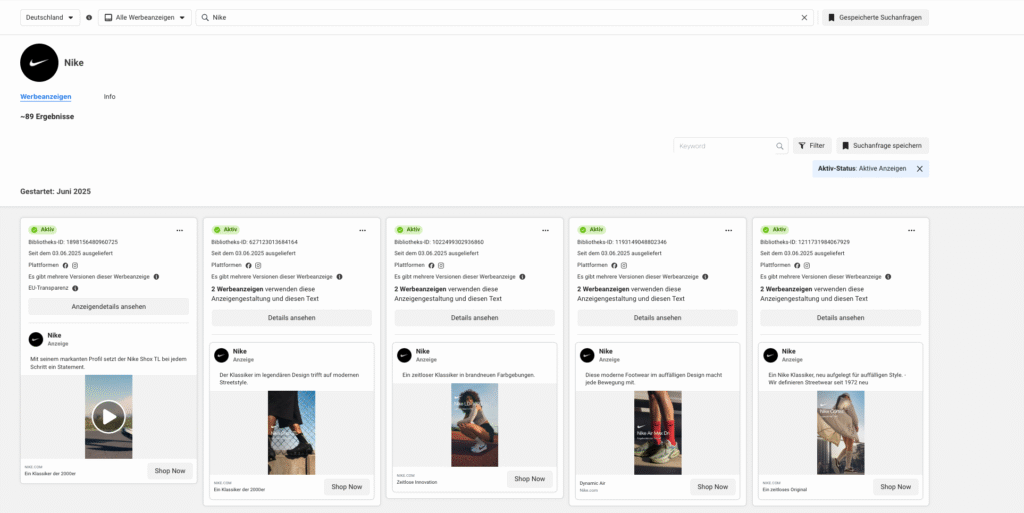Image resolution: width=1024 pixels, height=513 pixels.
Task: Click Facebook platform icon in ad 1211731984067929
Action: click(x=797, y=265)
